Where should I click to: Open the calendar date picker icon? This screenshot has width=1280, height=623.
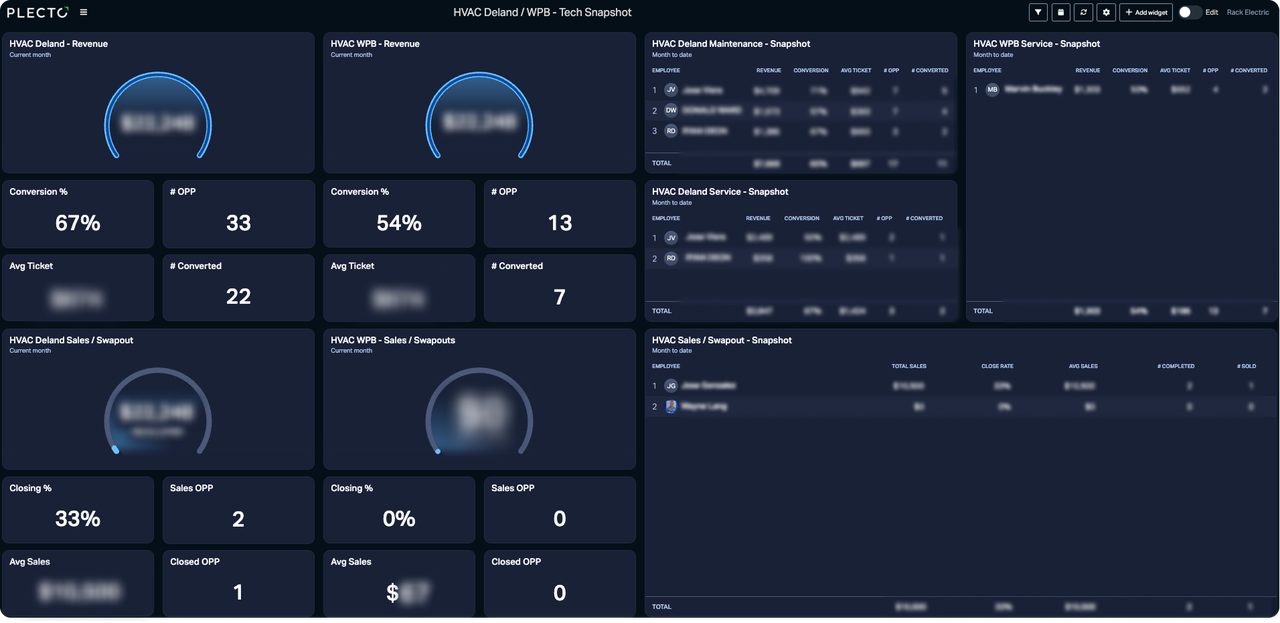click(1061, 13)
